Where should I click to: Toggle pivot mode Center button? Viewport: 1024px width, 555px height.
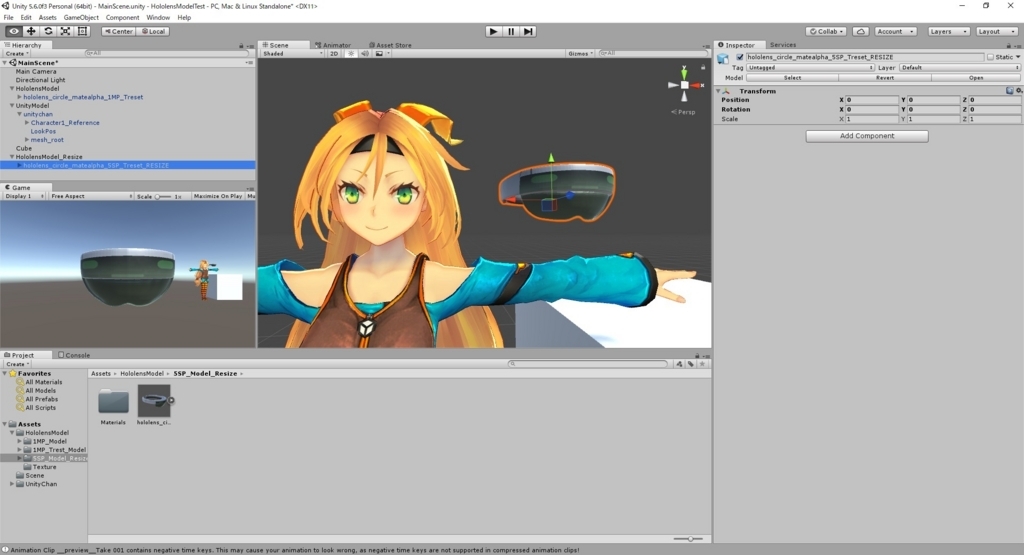click(x=118, y=31)
